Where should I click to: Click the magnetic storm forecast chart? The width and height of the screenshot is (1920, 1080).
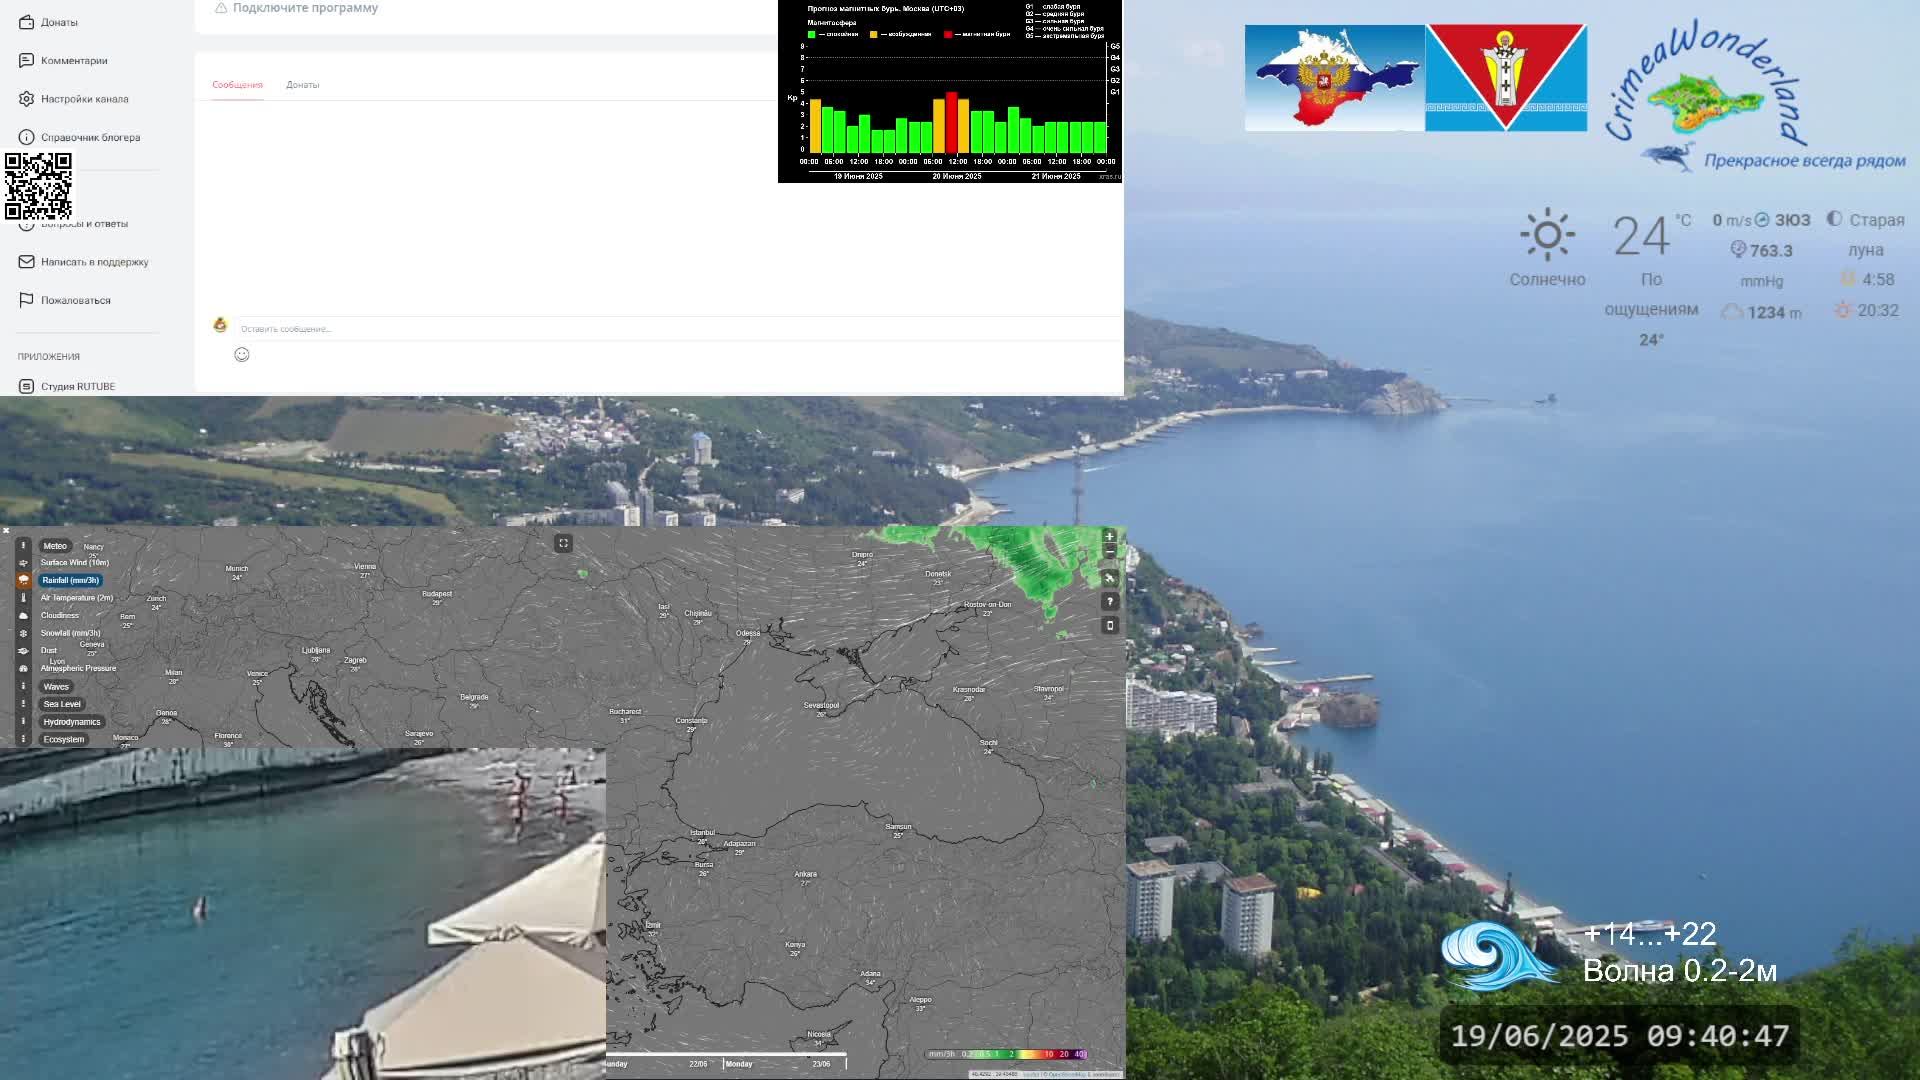(x=950, y=91)
